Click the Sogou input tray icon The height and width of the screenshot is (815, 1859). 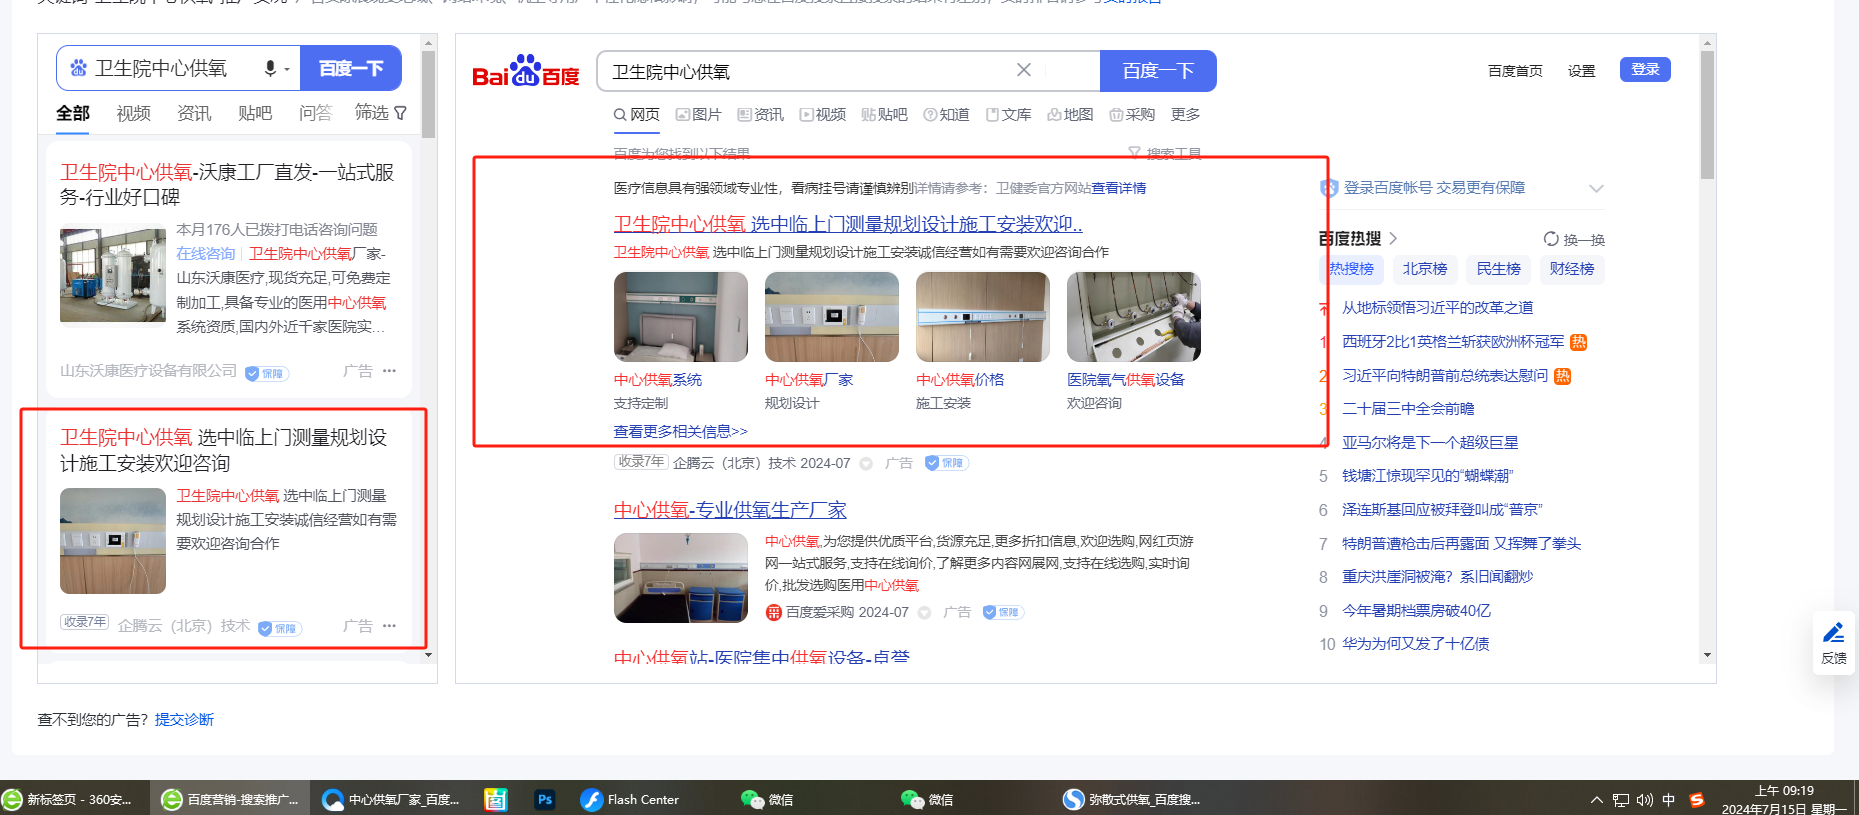pos(1696,800)
